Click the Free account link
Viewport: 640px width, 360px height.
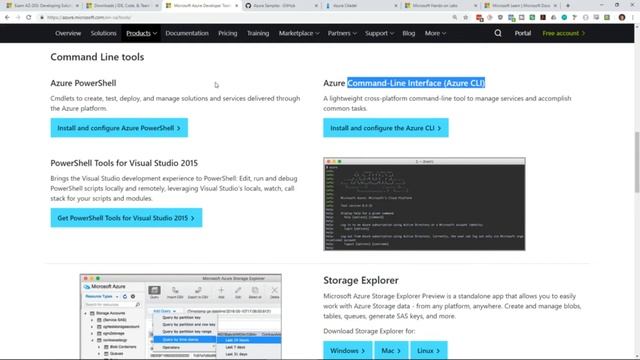click(x=564, y=33)
